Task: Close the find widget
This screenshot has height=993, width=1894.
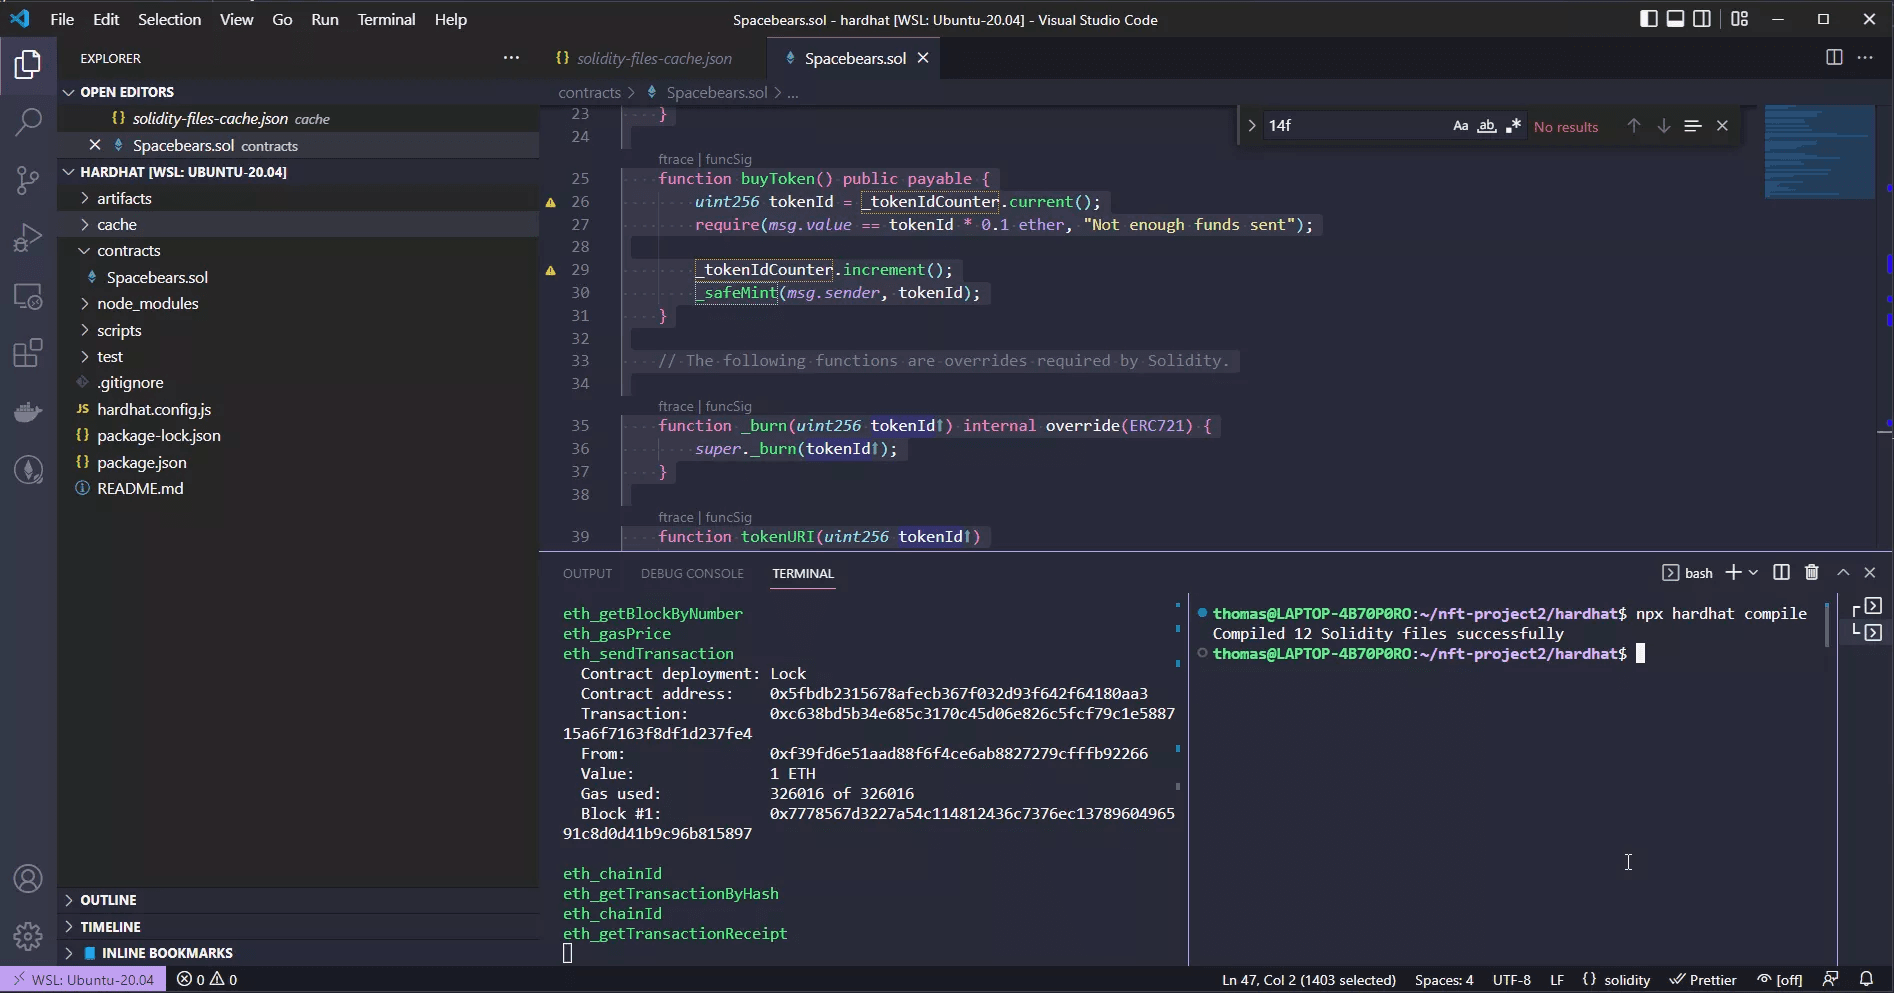Action: (1722, 126)
